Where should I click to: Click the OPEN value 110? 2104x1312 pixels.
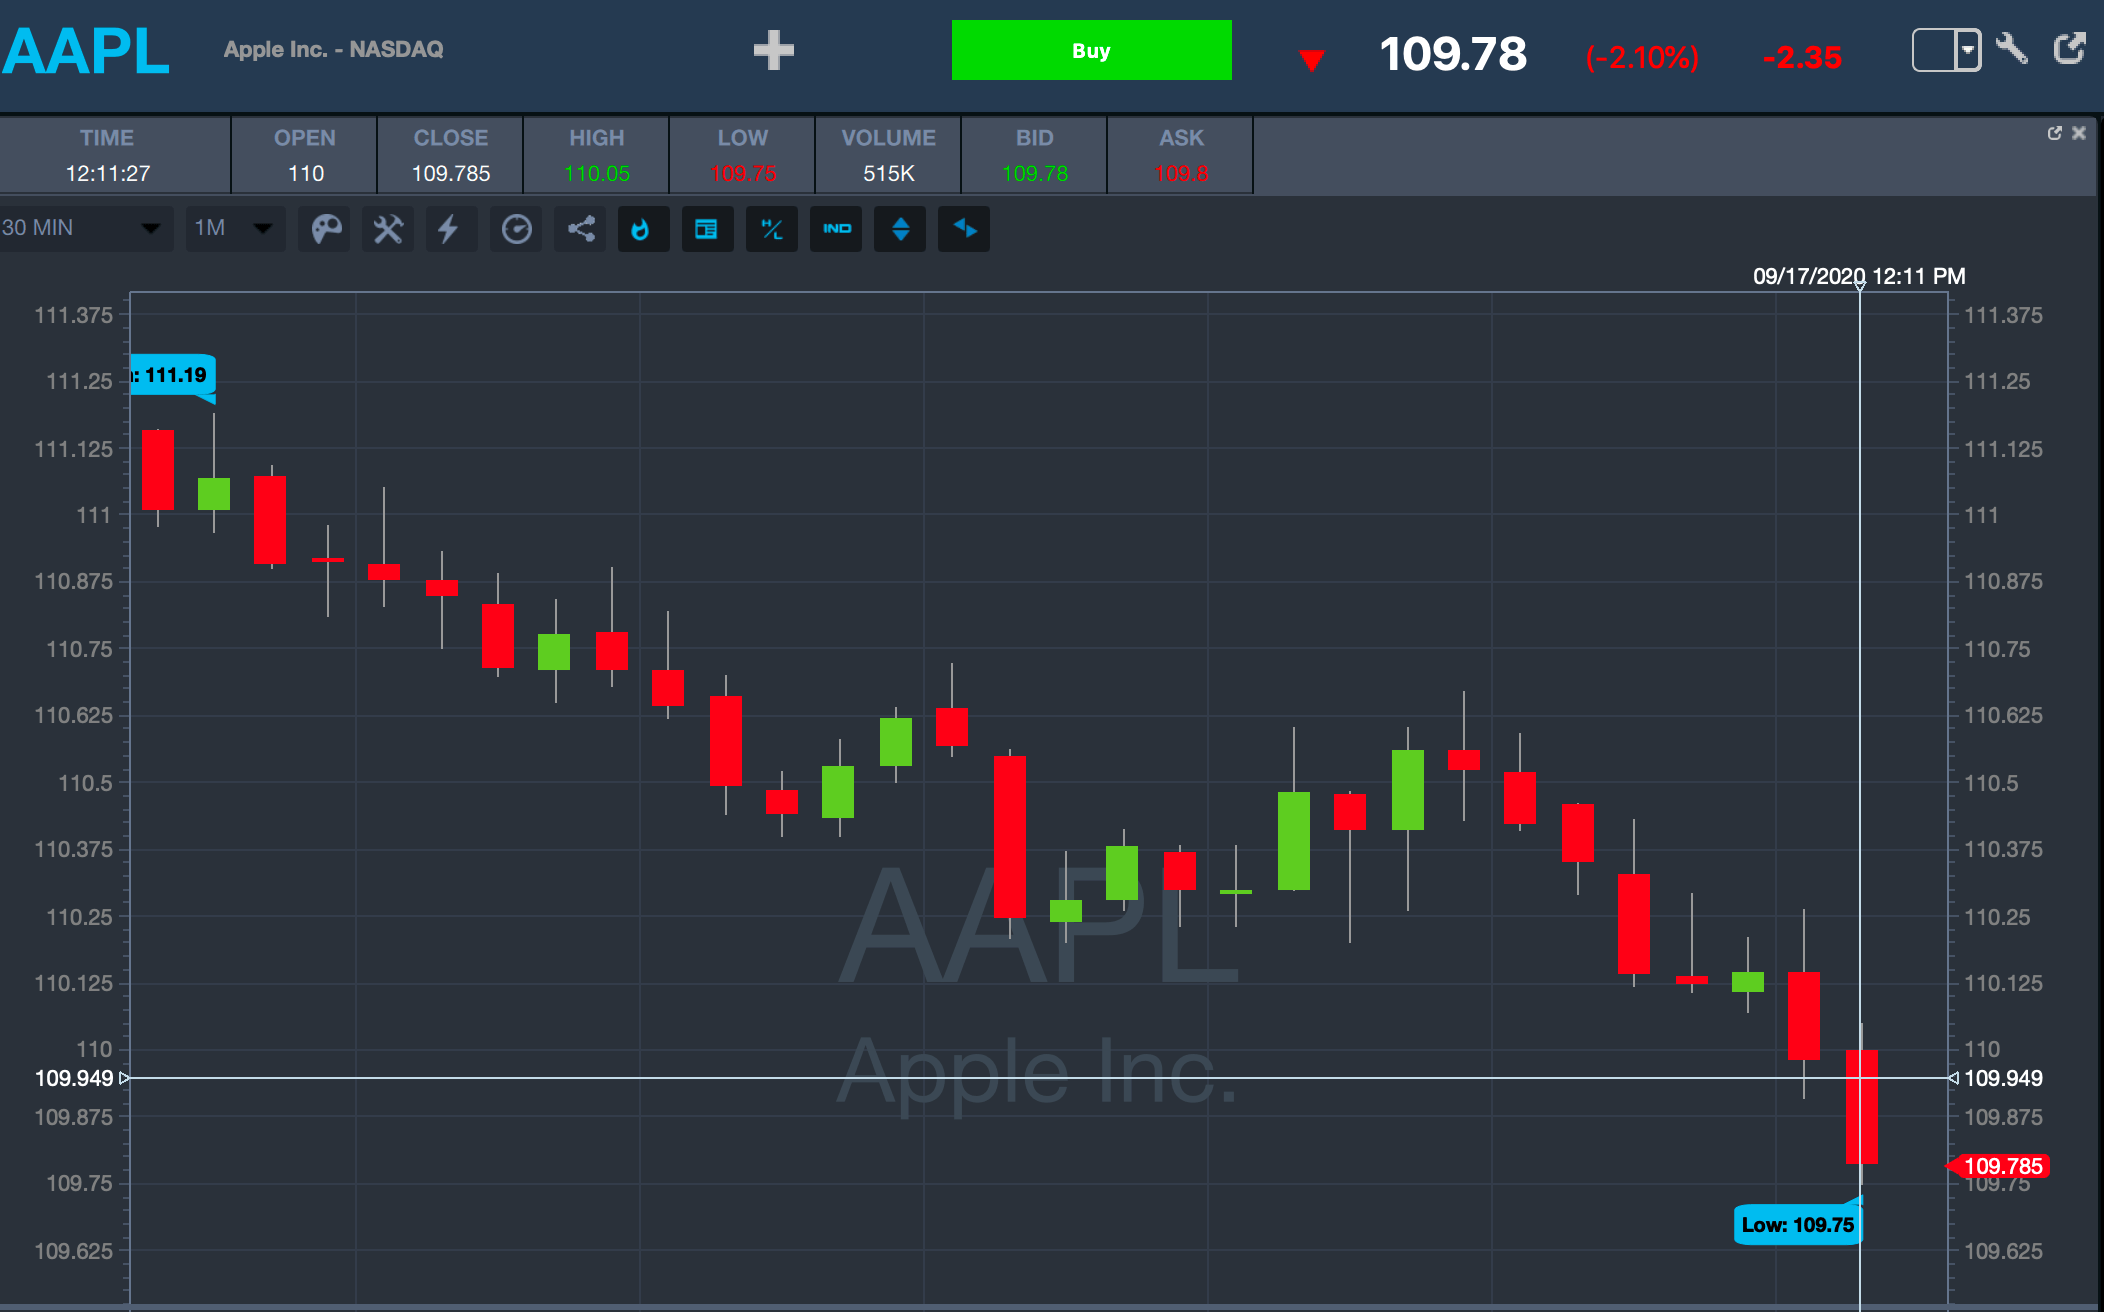pyautogui.click(x=306, y=173)
